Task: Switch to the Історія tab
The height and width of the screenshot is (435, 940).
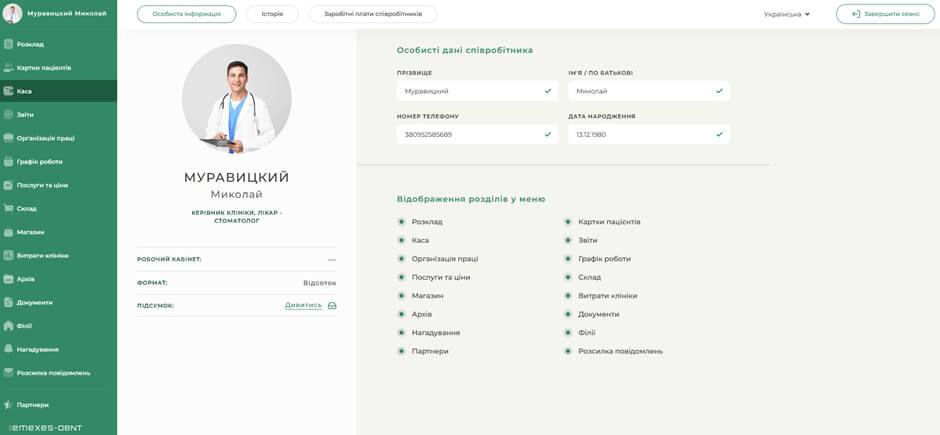Action: click(272, 14)
